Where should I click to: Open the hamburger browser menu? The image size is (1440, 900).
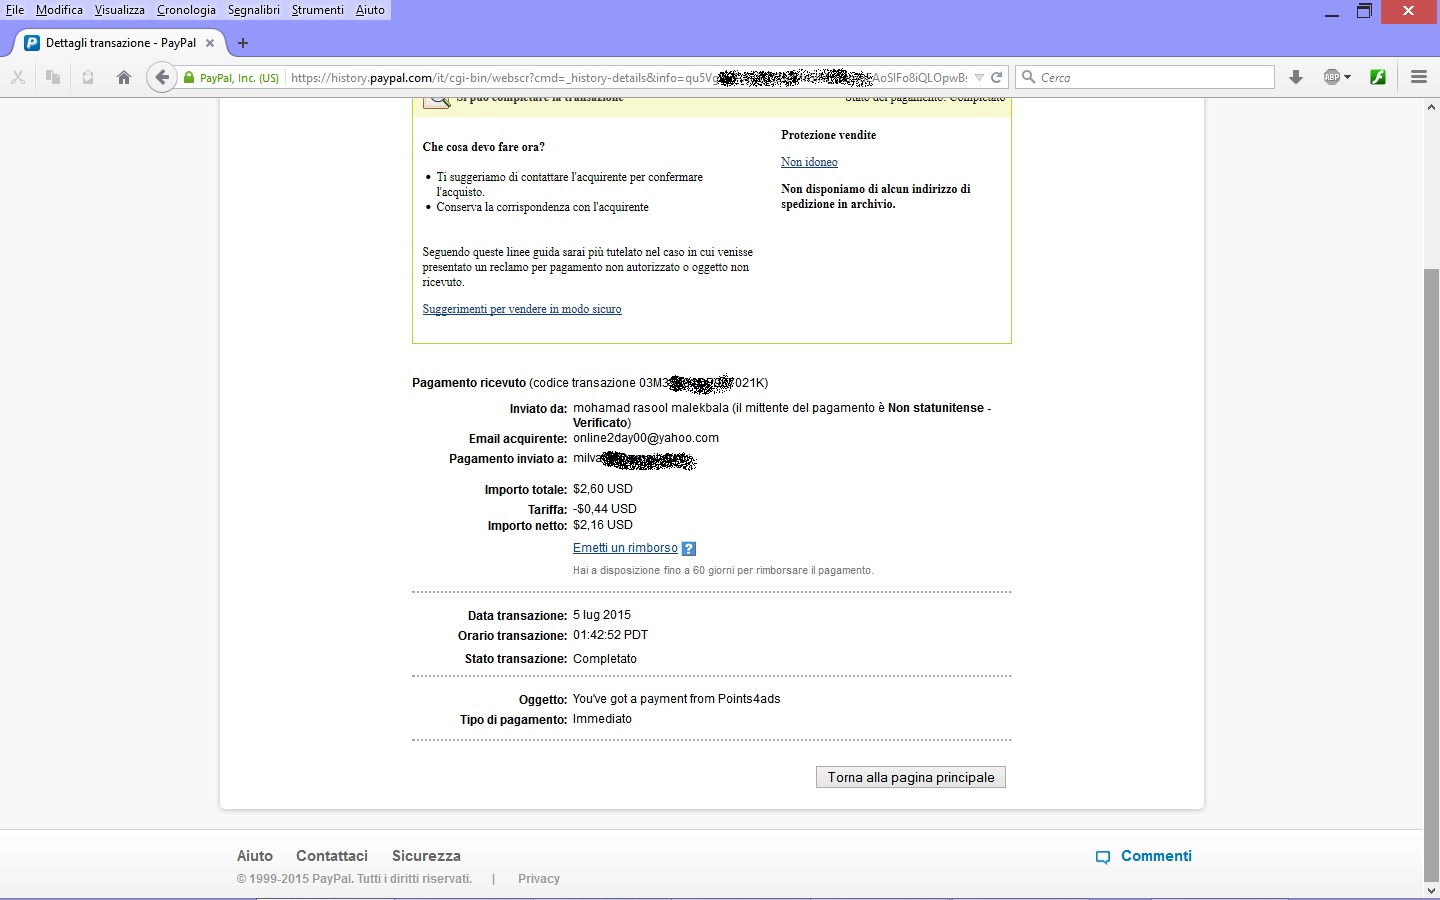tap(1418, 77)
